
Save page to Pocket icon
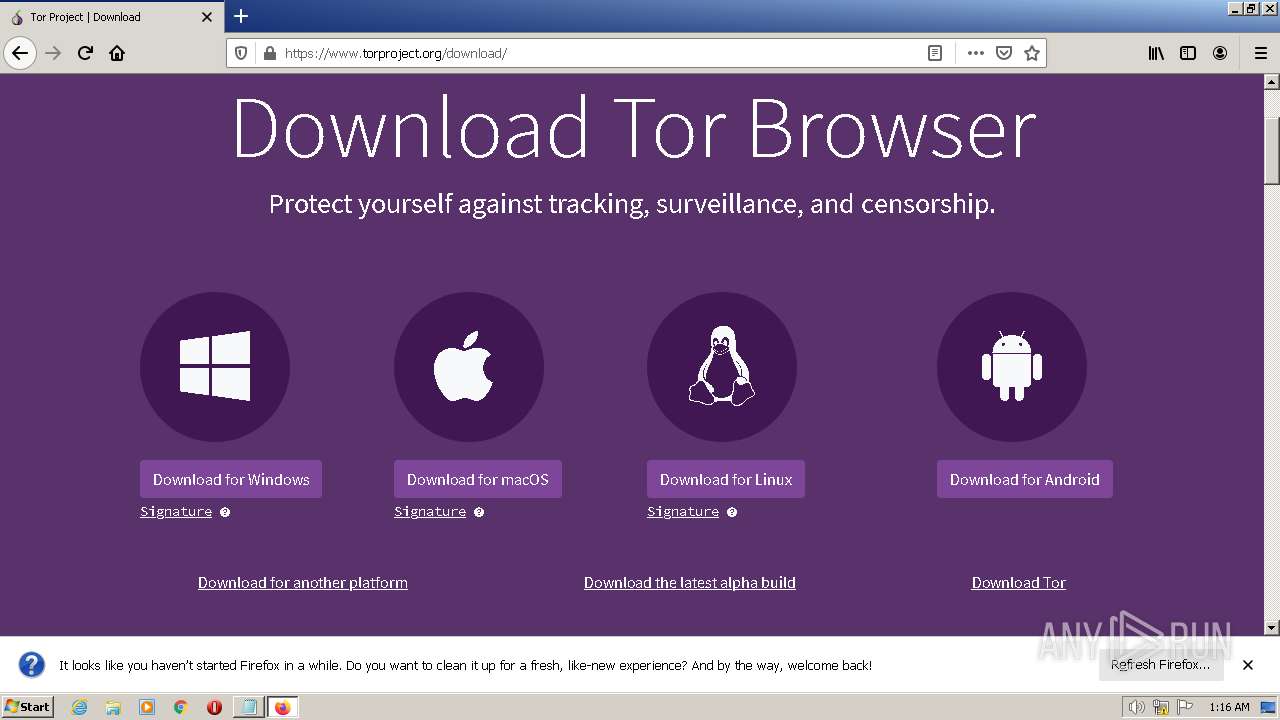pyautogui.click(x=1004, y=53)
